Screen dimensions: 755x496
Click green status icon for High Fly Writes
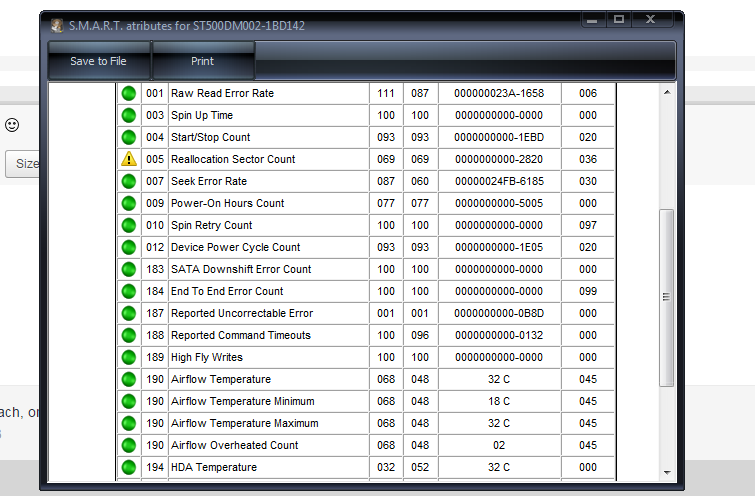click(x=128, y=357)
